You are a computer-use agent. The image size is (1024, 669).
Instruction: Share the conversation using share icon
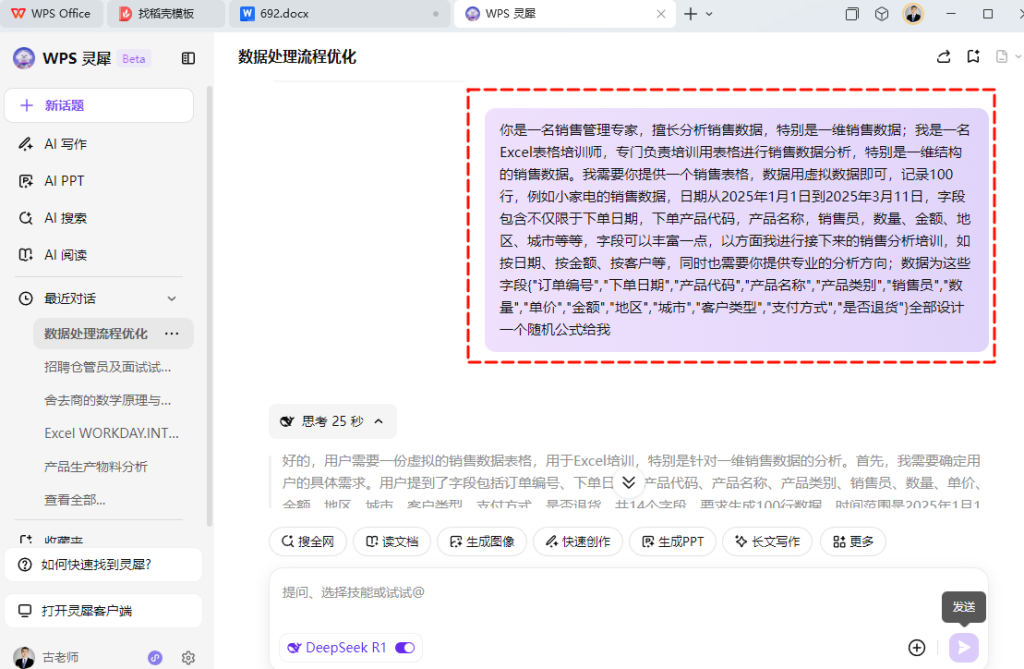[943, 57]
